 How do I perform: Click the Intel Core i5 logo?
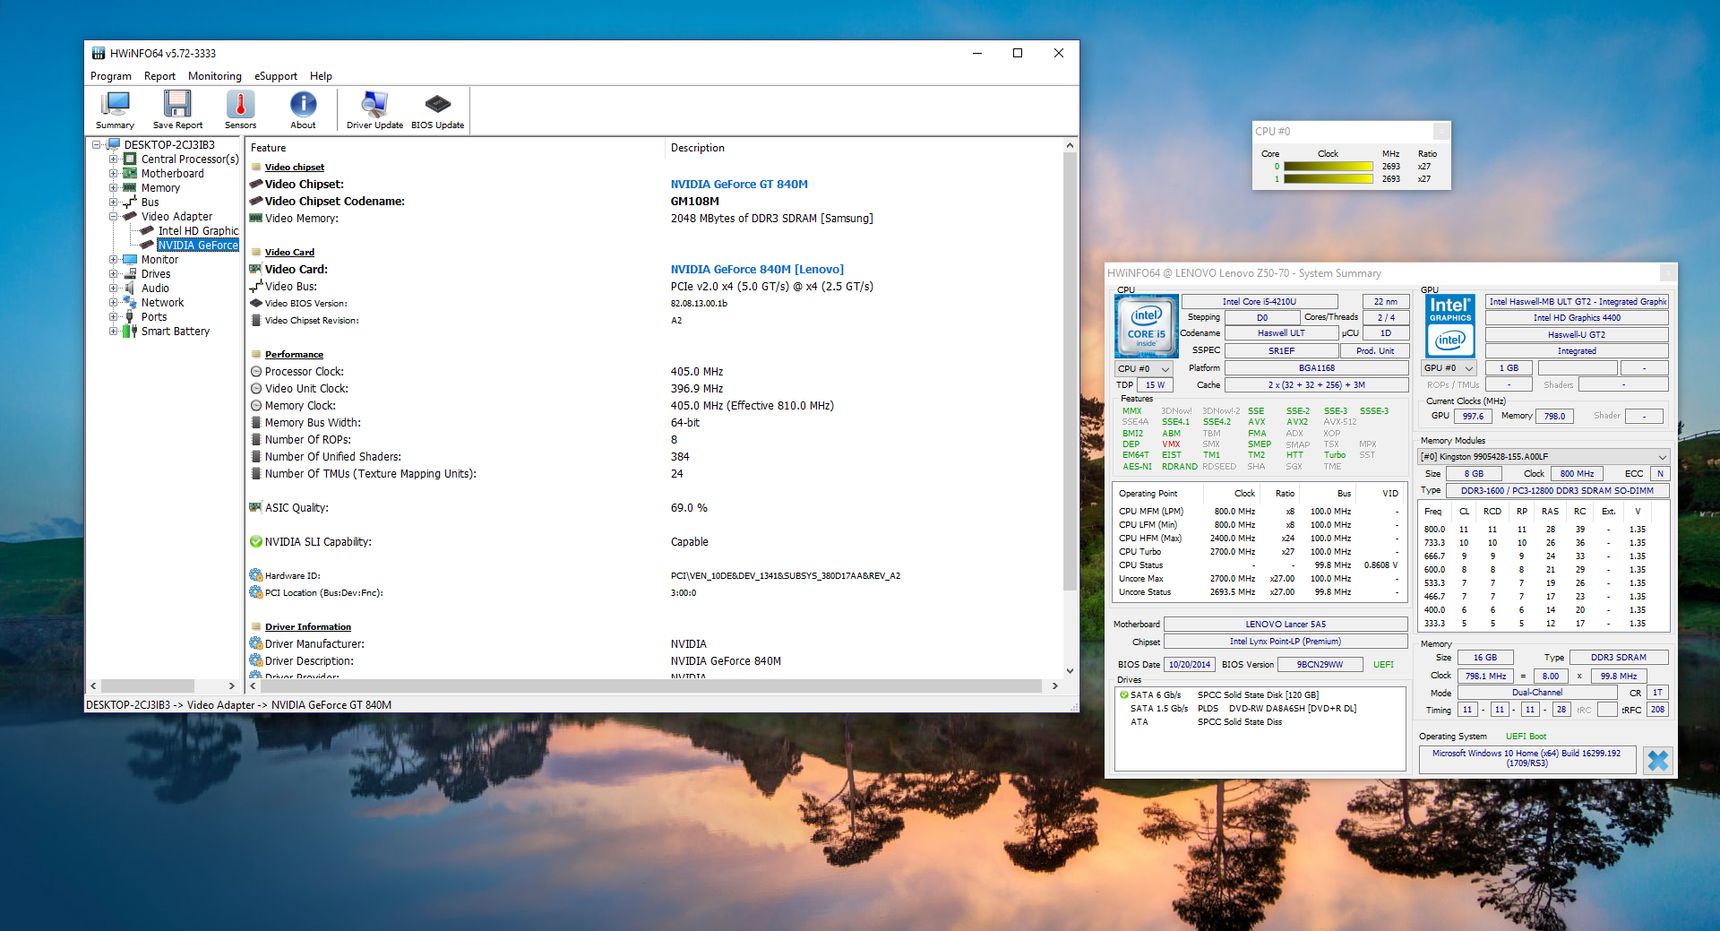click(x=1146, y=326)
